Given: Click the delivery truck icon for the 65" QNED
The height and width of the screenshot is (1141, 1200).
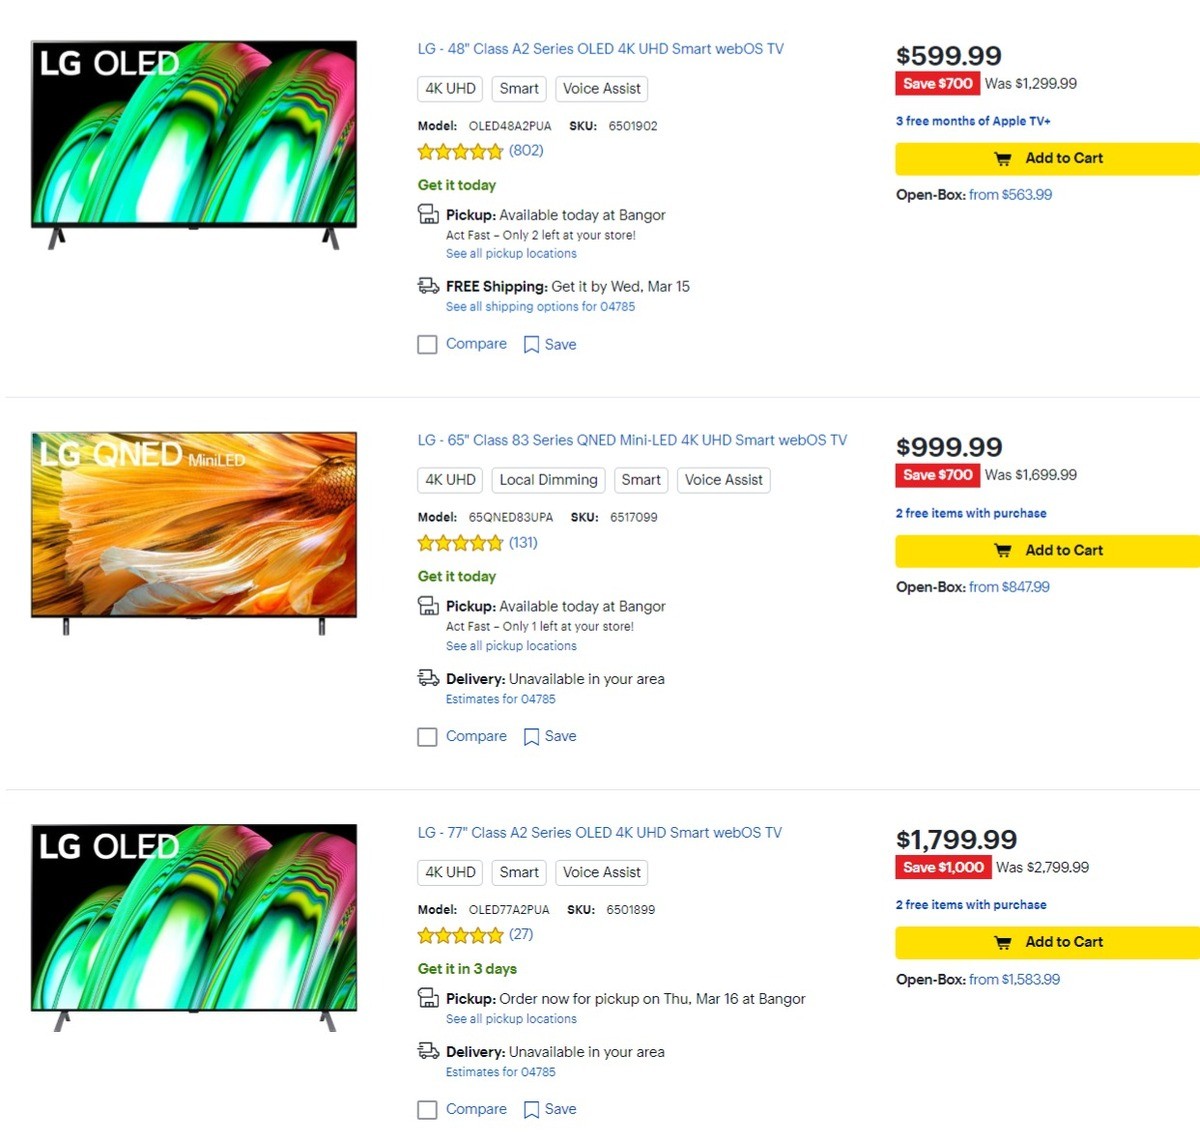Looking at the screenshot, I should click(x=428, y=678).
